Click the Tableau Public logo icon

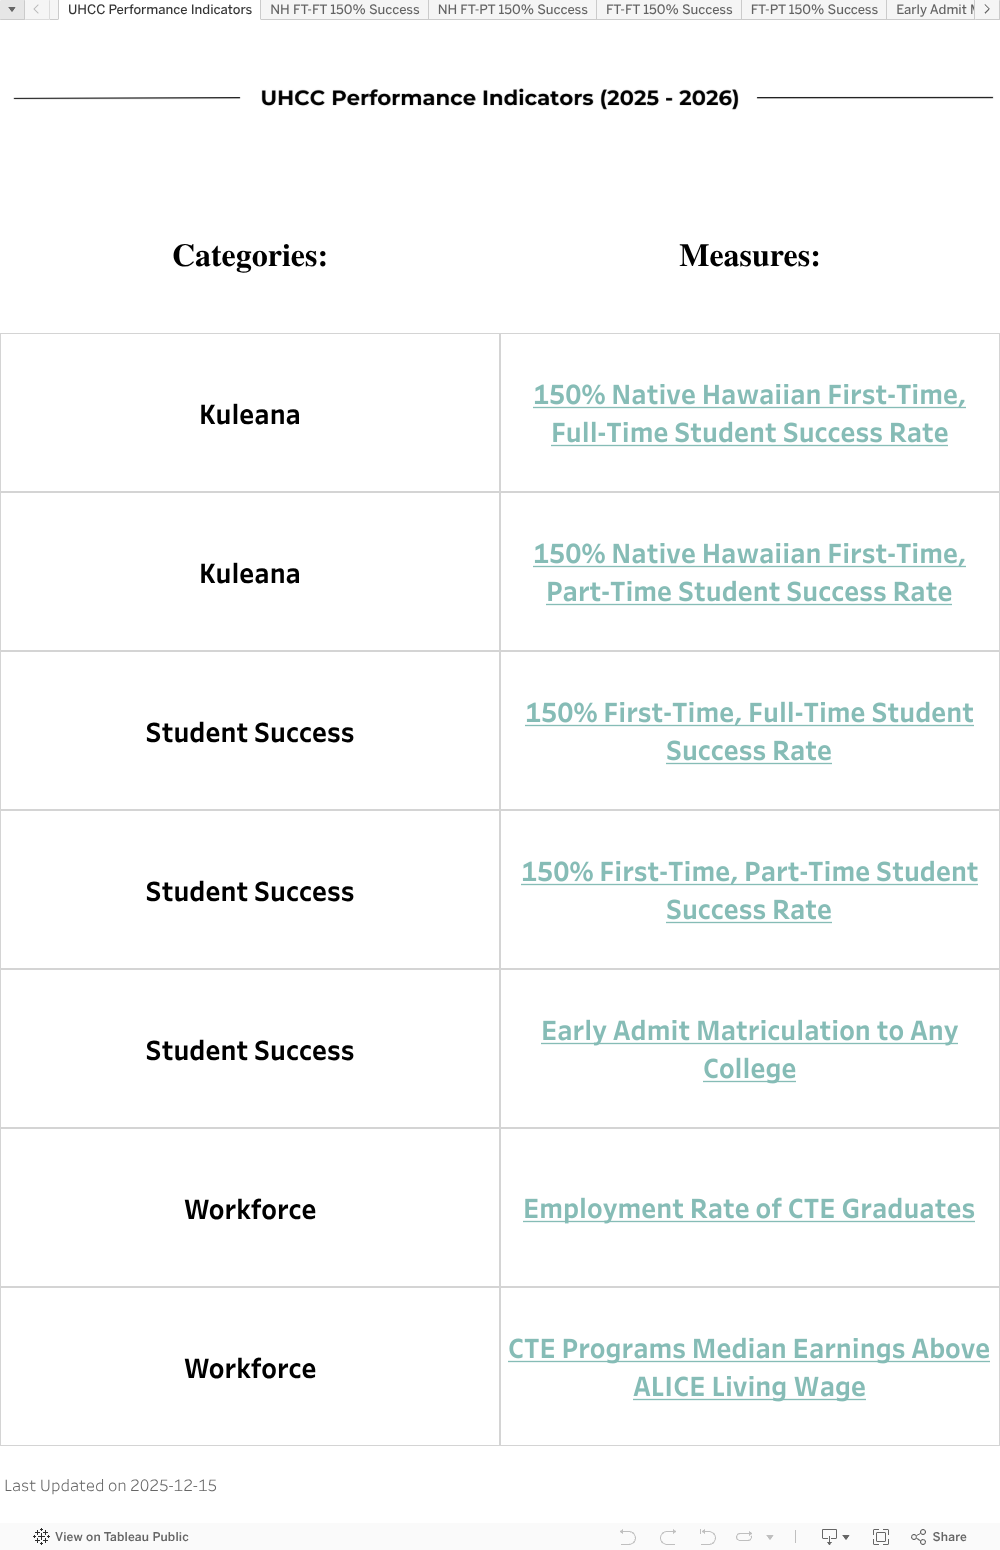point(41,1537)
